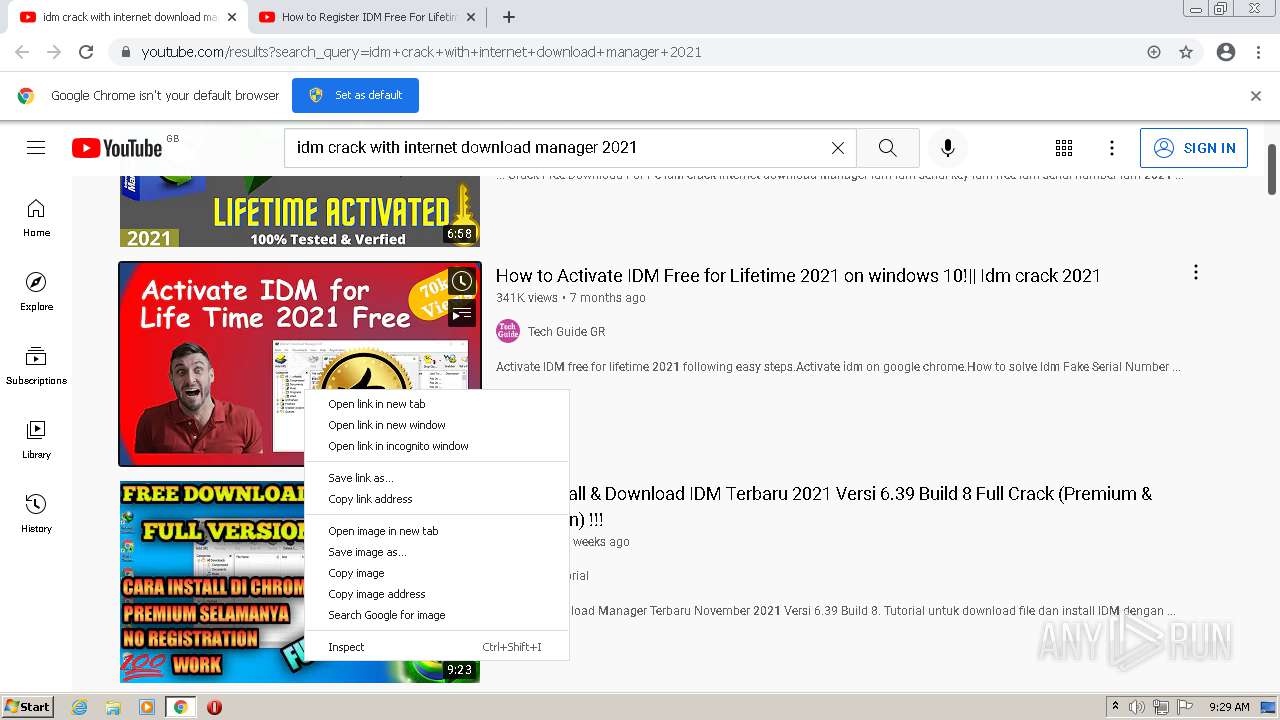Open a new Chrome tab
Image resolution: width=1280 pixels, height=720 pixels.
(508, 17)
